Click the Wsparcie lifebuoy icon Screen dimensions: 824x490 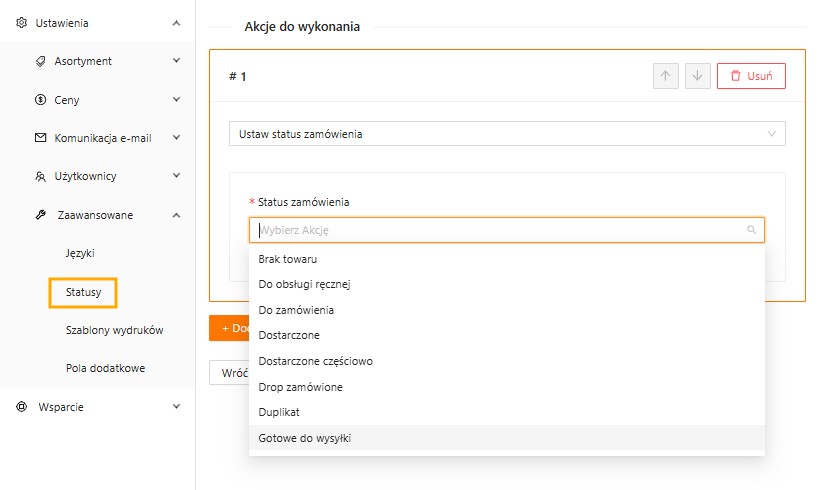pos(22,407)
